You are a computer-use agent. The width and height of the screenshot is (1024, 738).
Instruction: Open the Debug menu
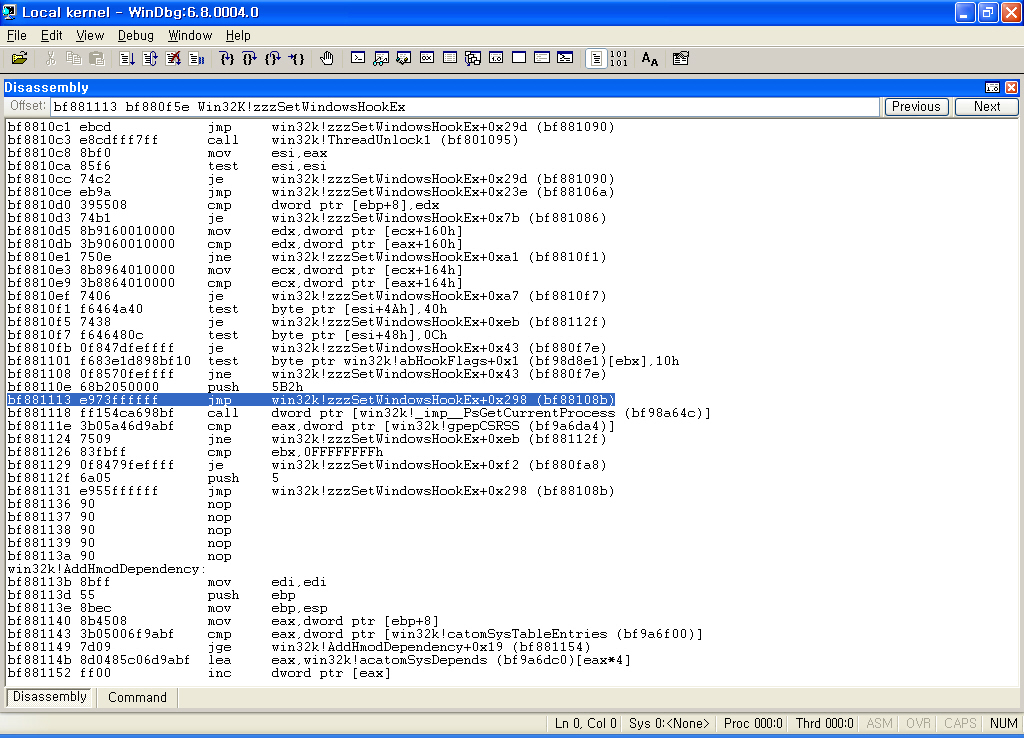click(136, 35)
